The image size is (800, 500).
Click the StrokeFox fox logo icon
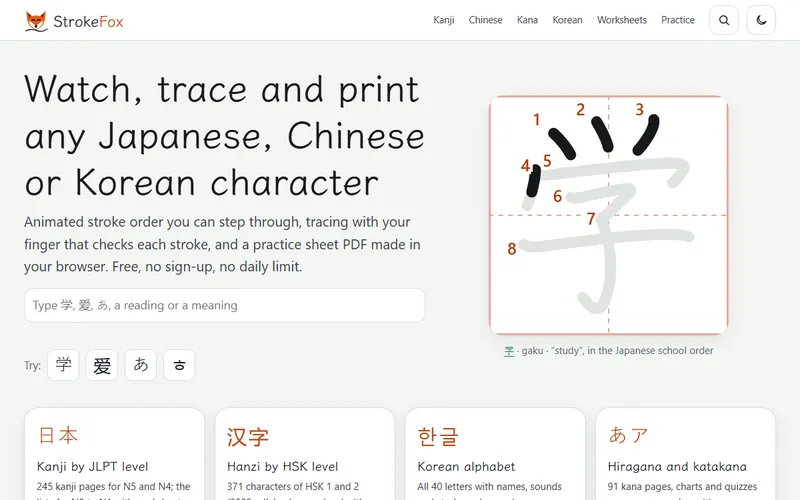coord(36,21)
